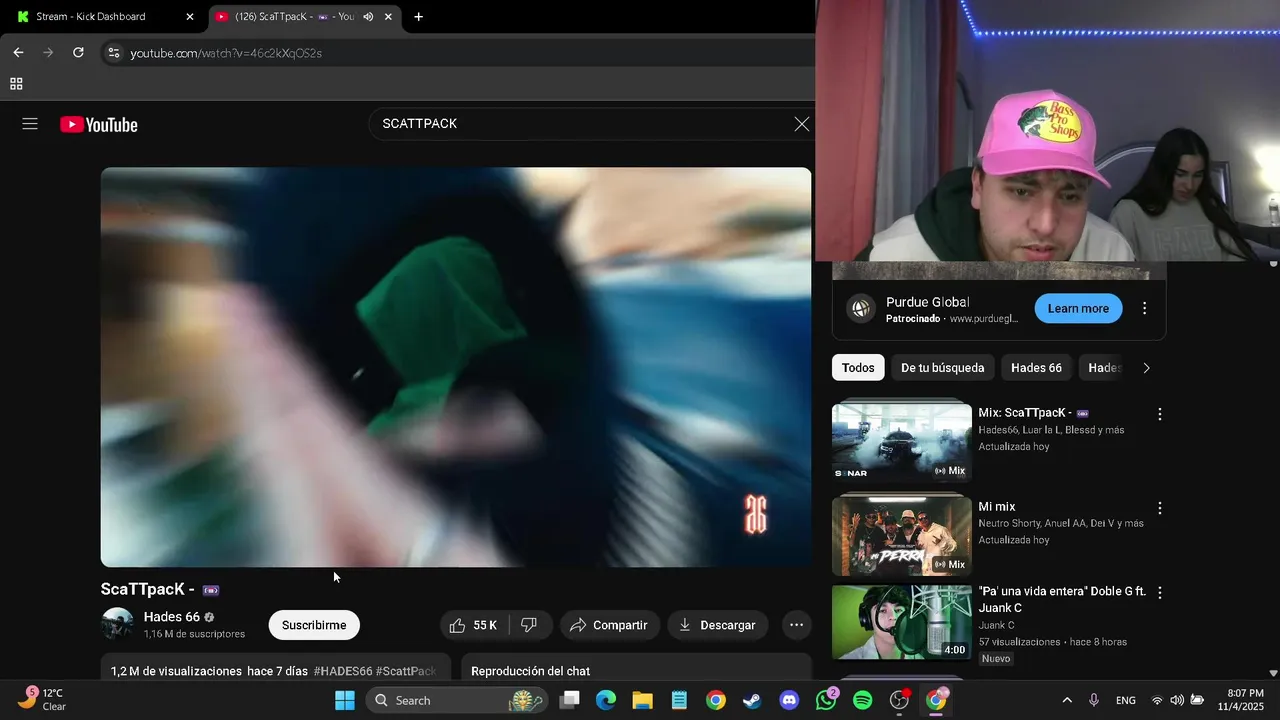Show more filter chips with arrow

tap(1146, 368)
